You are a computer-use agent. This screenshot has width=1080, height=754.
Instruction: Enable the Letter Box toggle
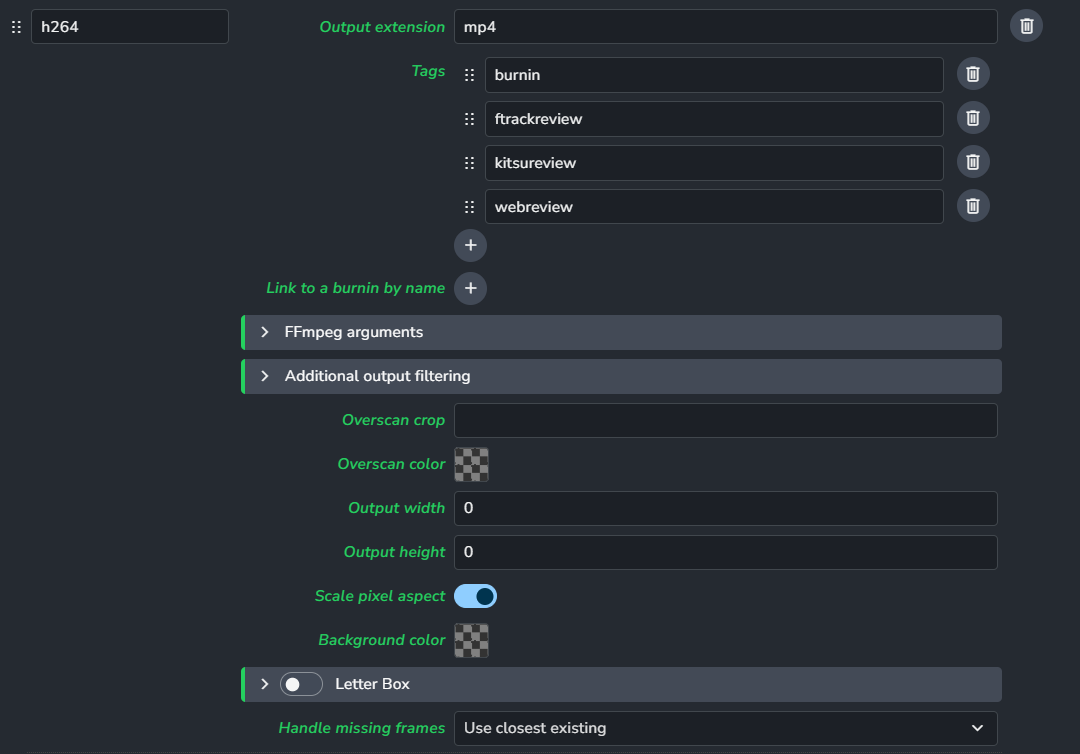pyautogui.click(x=301, y=684)
